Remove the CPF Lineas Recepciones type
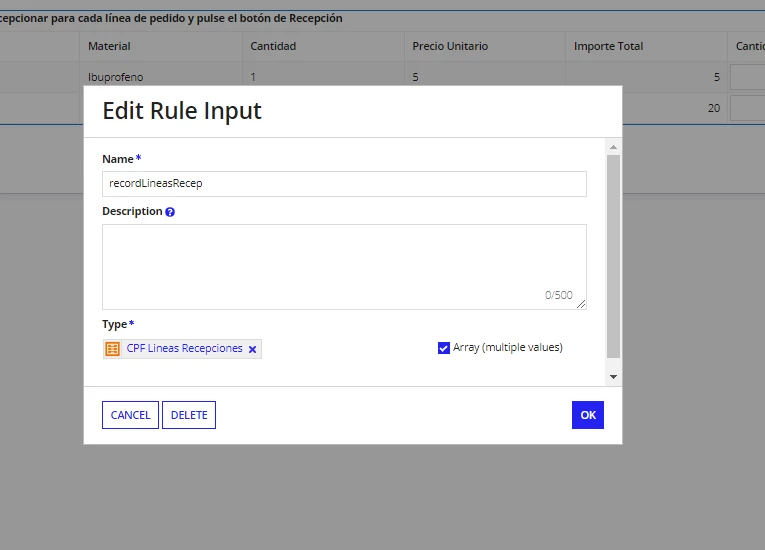Viewport: 765px width, 550px height. 252,349
